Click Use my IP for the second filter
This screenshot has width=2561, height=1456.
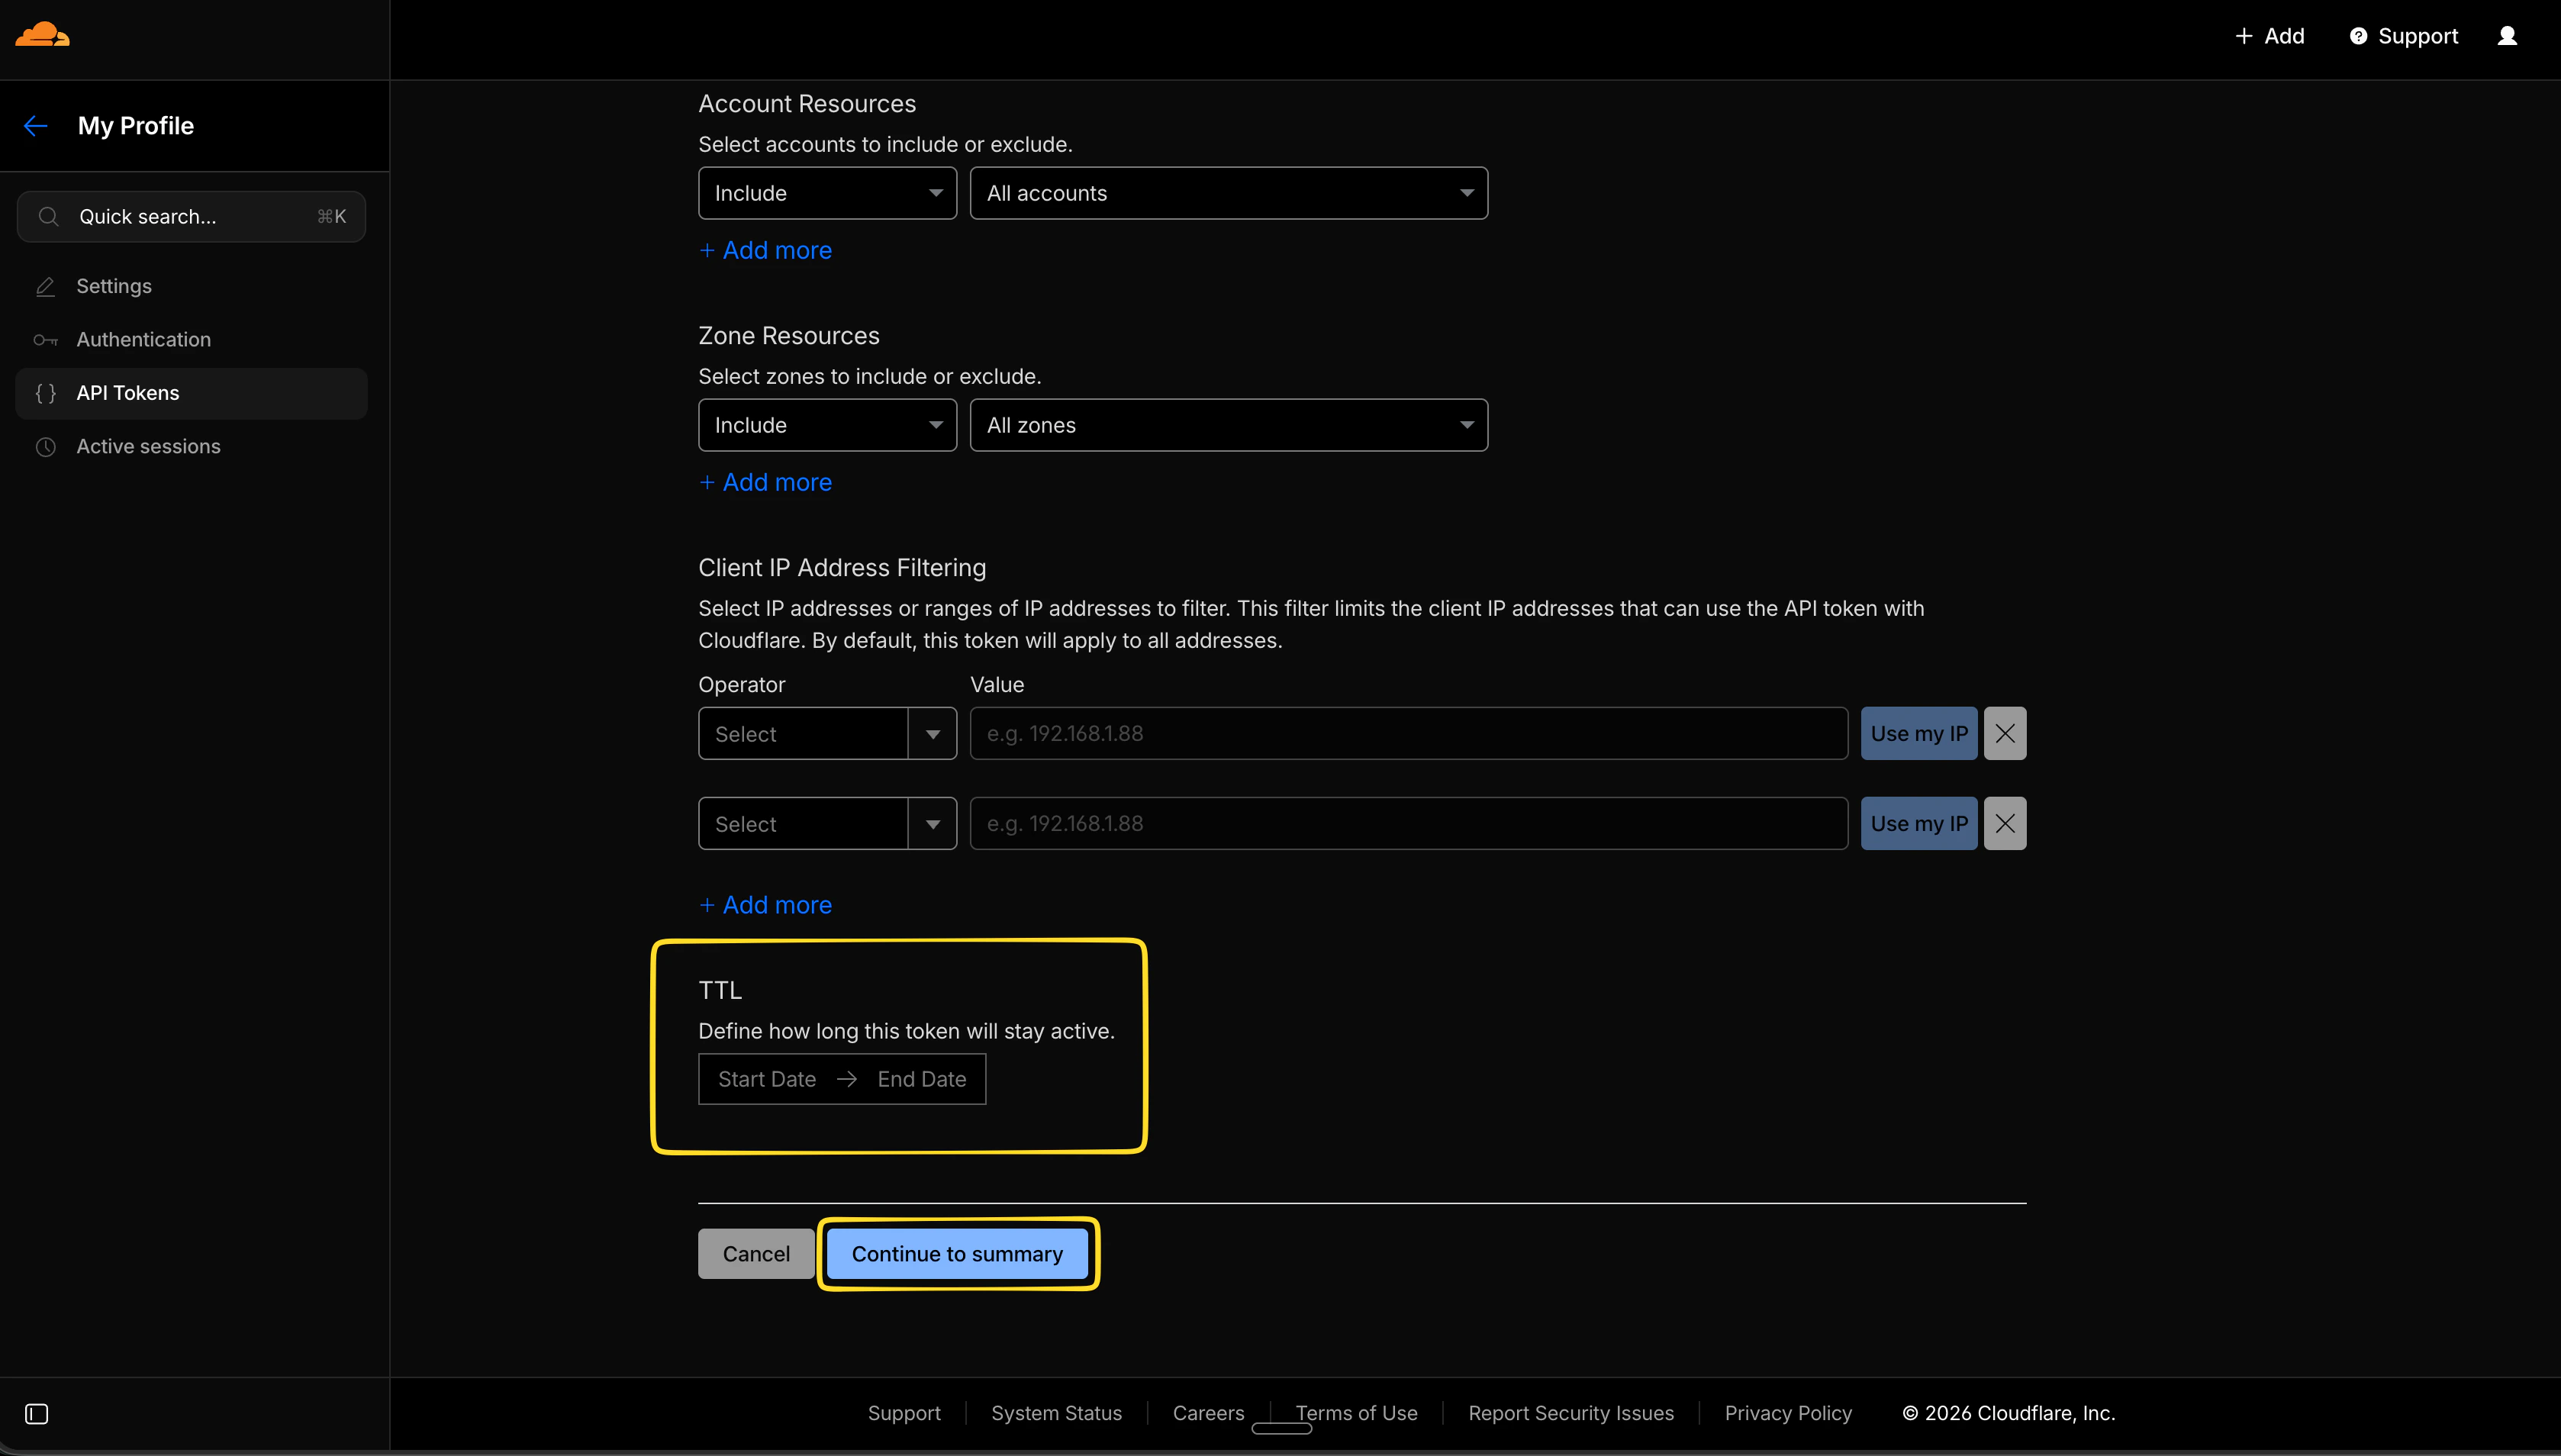[x=1918, y=823]
